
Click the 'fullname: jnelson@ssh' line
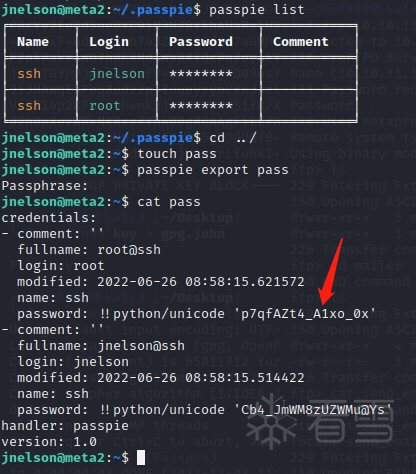point(101,346)
